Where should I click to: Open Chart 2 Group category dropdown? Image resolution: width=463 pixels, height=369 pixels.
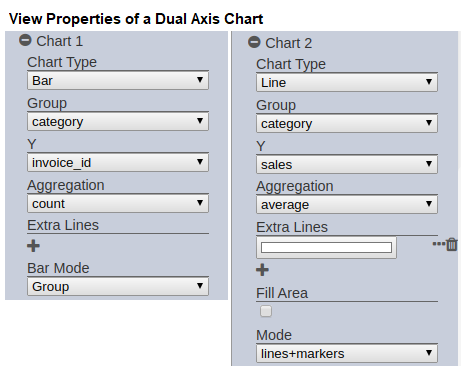coord(347,123)
